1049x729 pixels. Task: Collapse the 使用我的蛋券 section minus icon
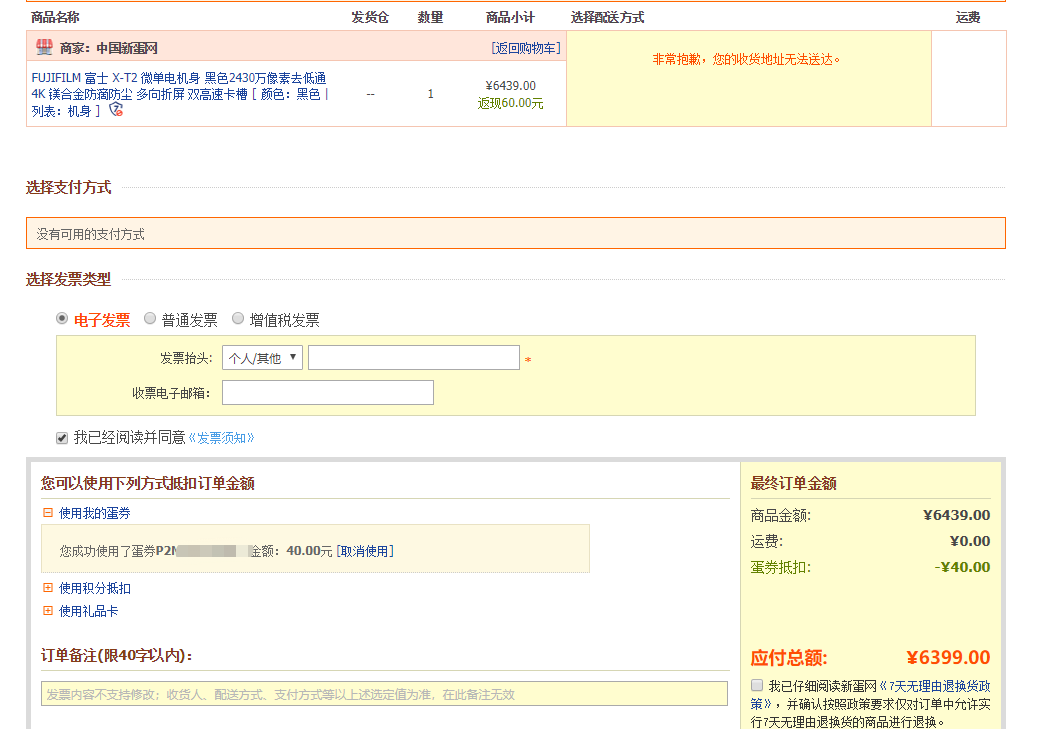click(x=47, y=513)
